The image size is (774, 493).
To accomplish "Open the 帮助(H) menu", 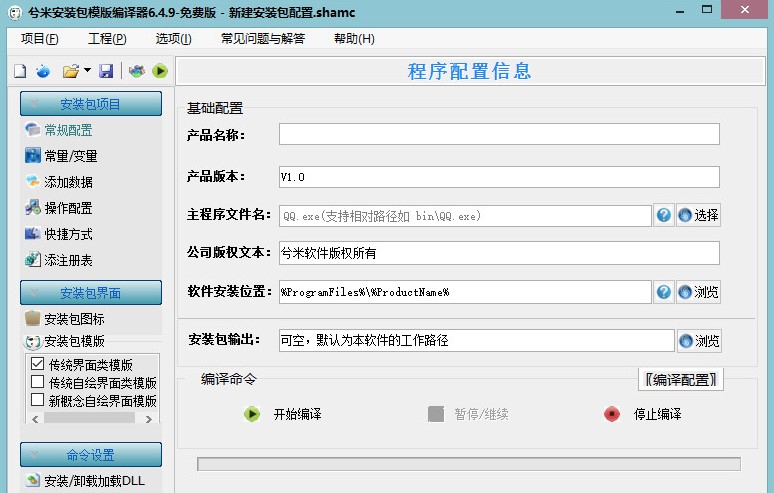I will (x=354, y=38).
